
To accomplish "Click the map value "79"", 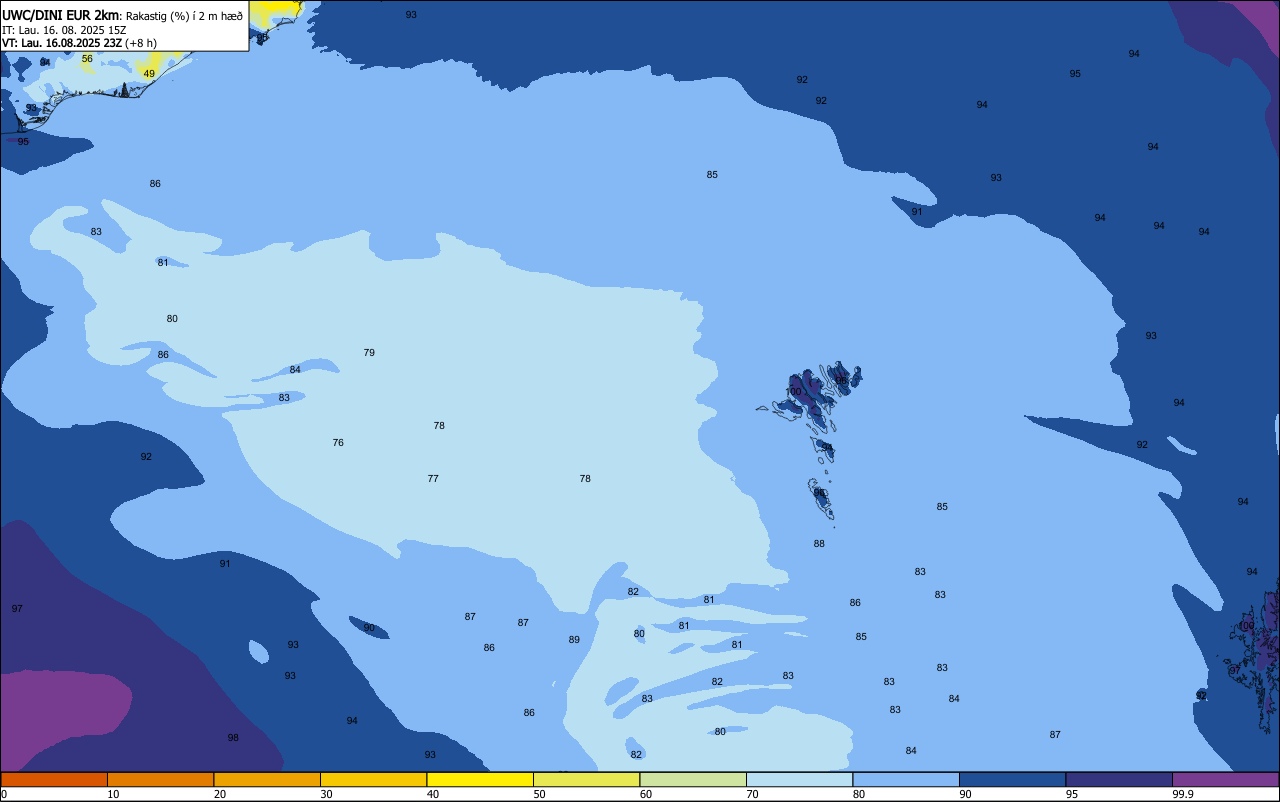I will click(369, 353).
